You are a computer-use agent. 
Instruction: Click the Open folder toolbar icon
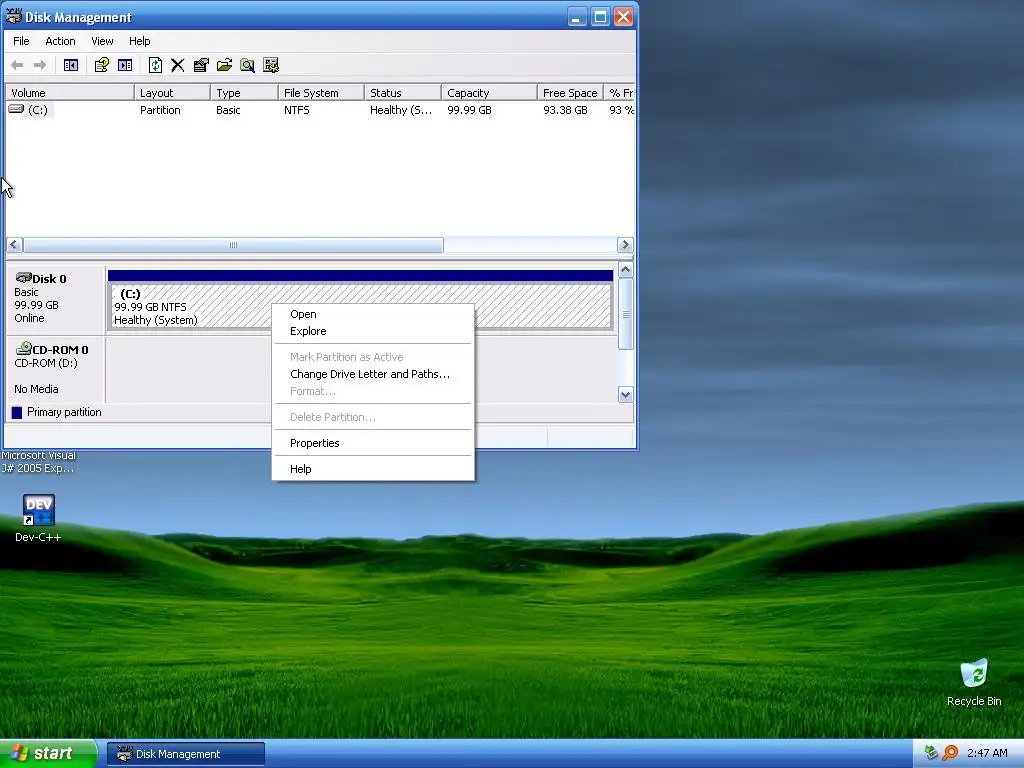coord(225,65)
